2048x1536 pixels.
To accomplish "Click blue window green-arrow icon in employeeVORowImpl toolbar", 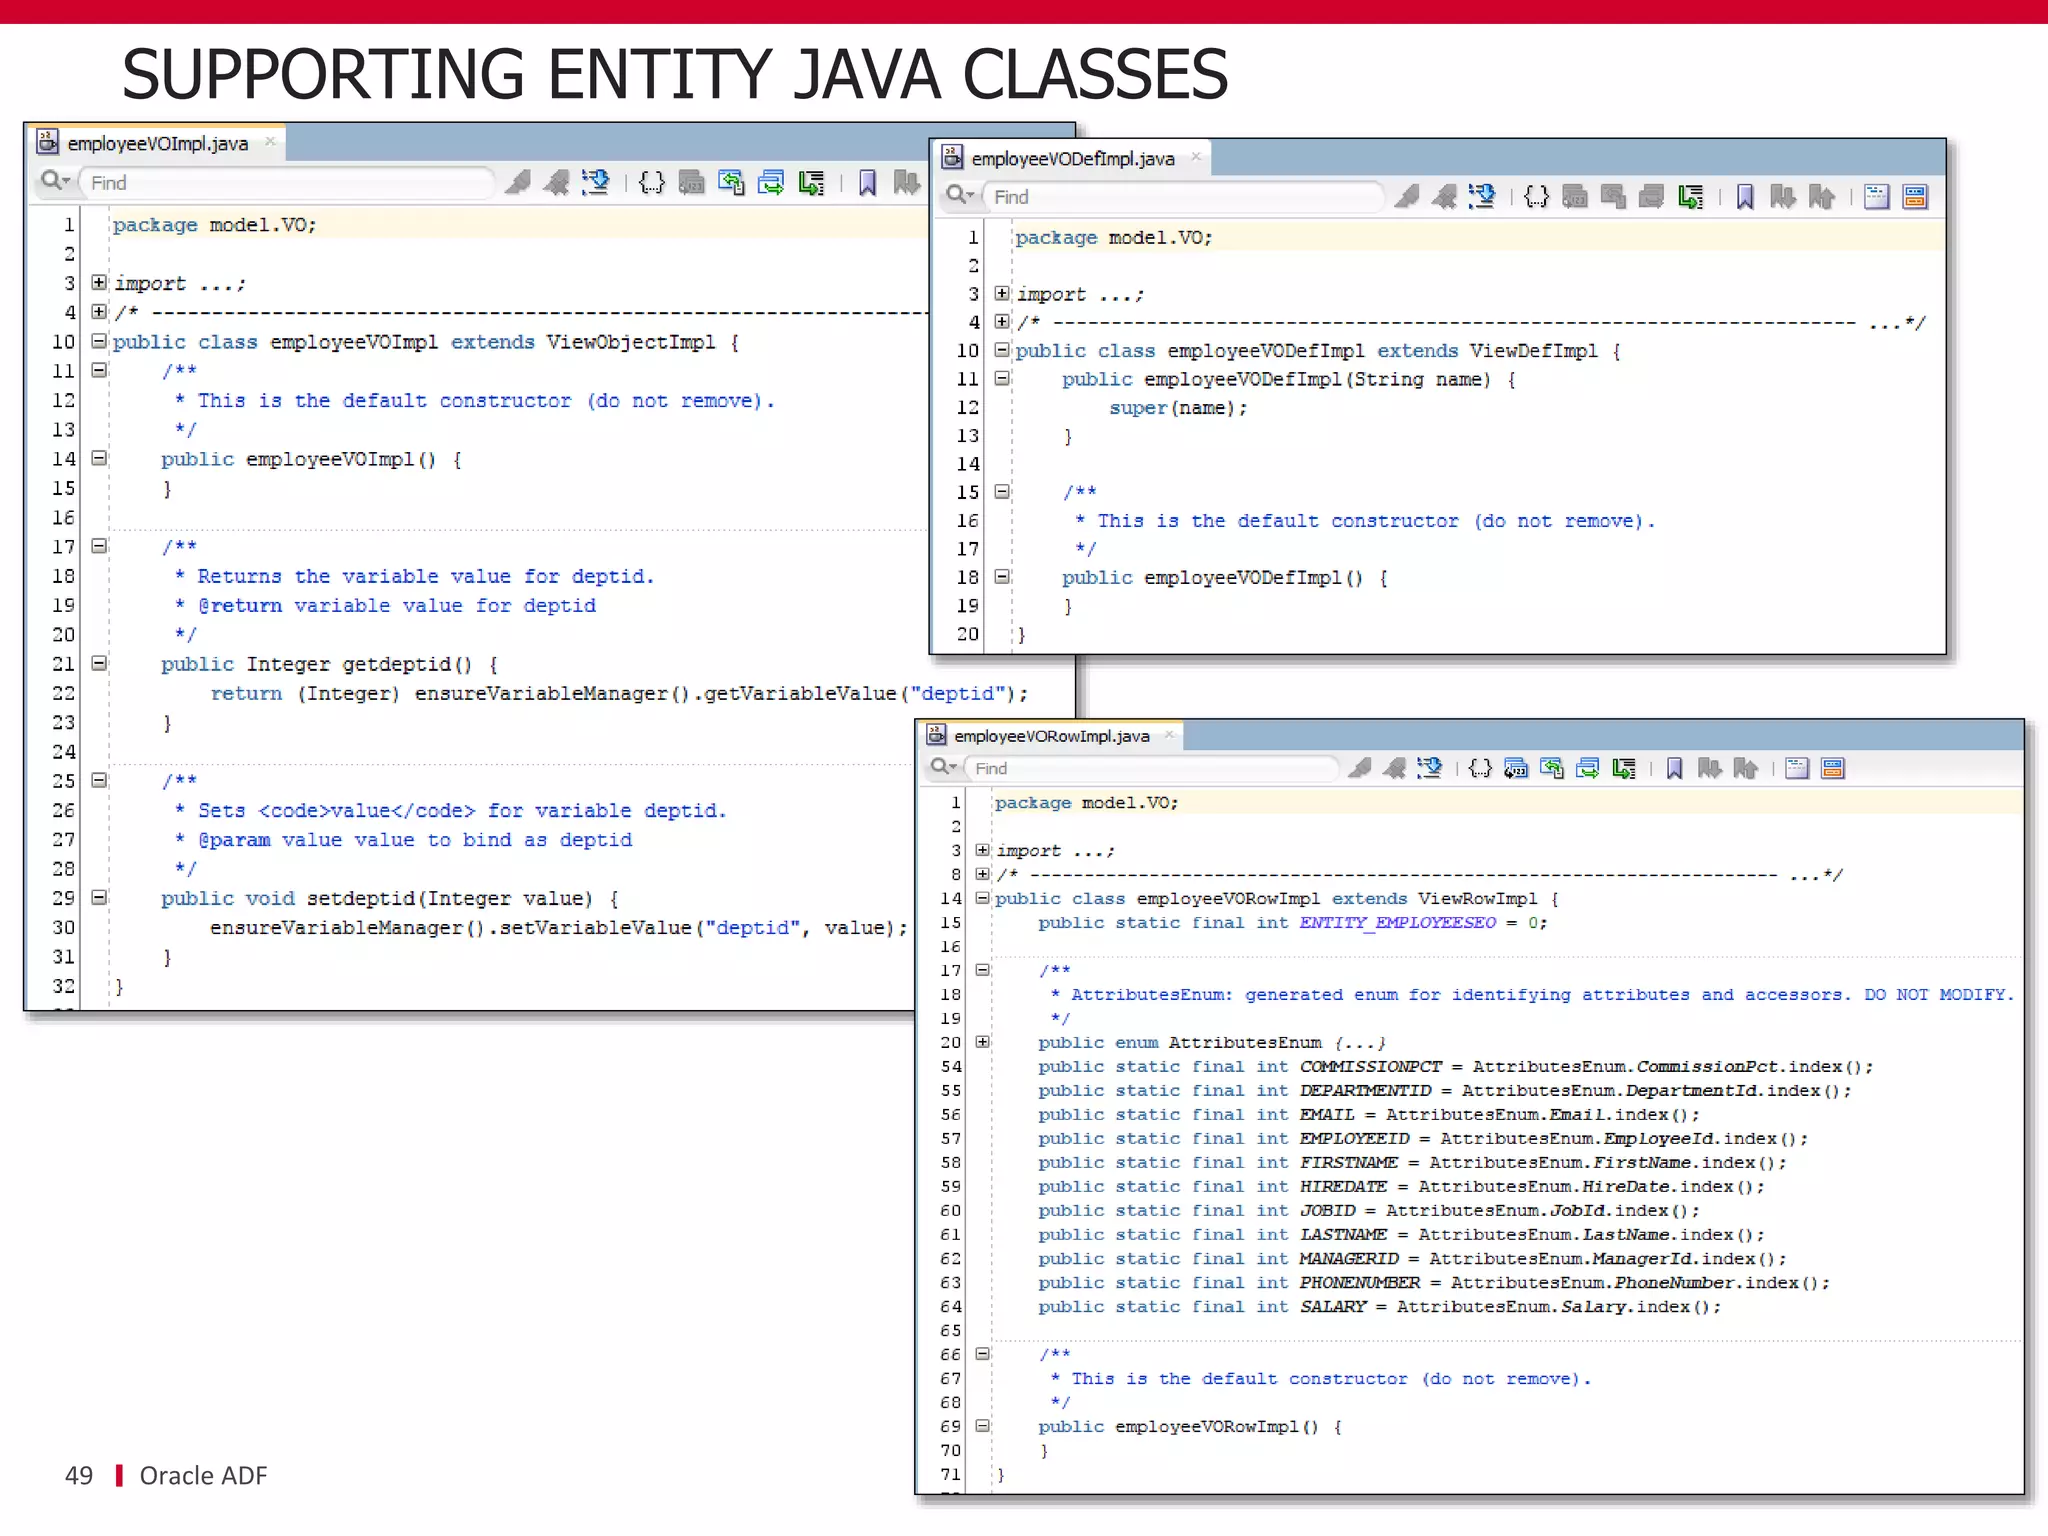I will tap(1552, 768).
